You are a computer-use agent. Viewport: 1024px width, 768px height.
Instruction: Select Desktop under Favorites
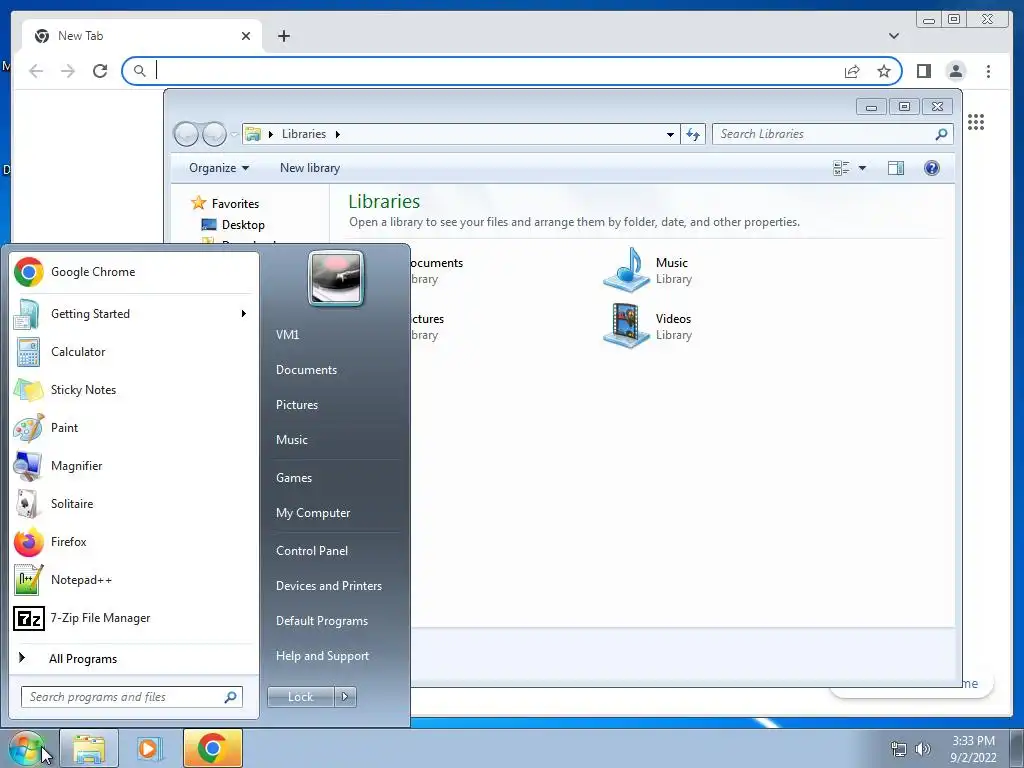point(233,225)
